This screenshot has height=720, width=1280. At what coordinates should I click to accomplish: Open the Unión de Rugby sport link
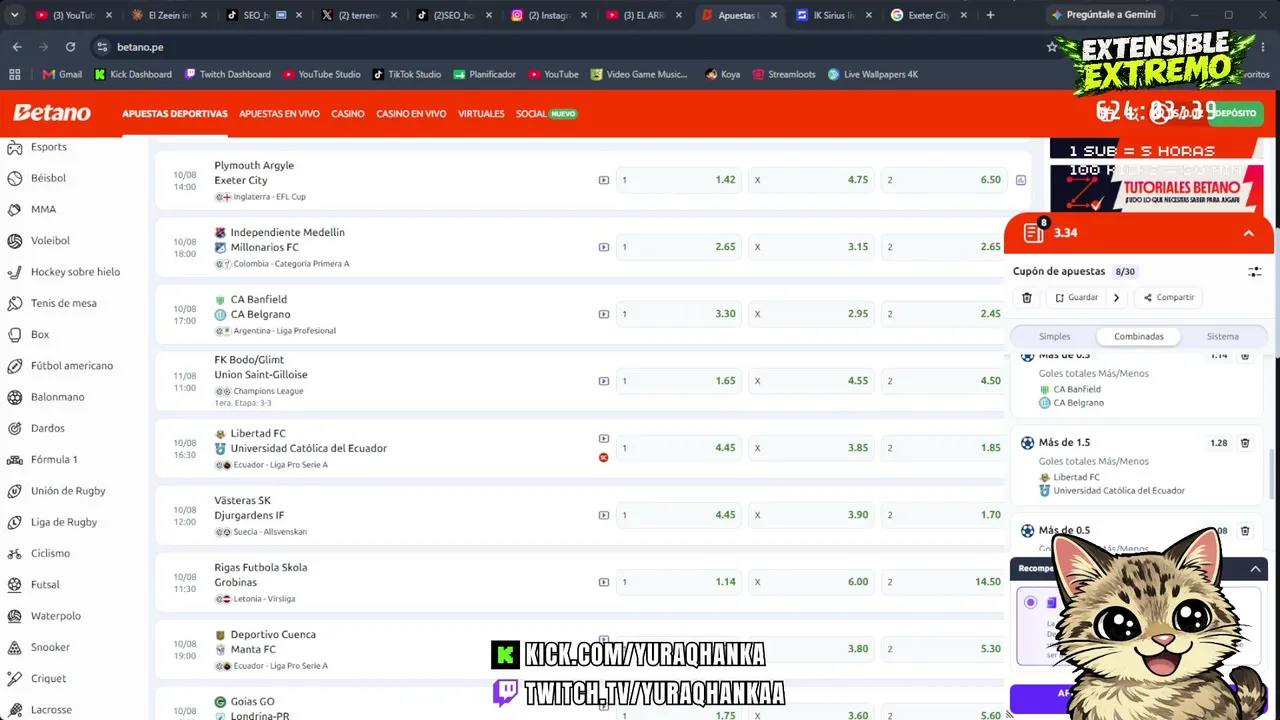pyautogui.click(x=68, y=491)
